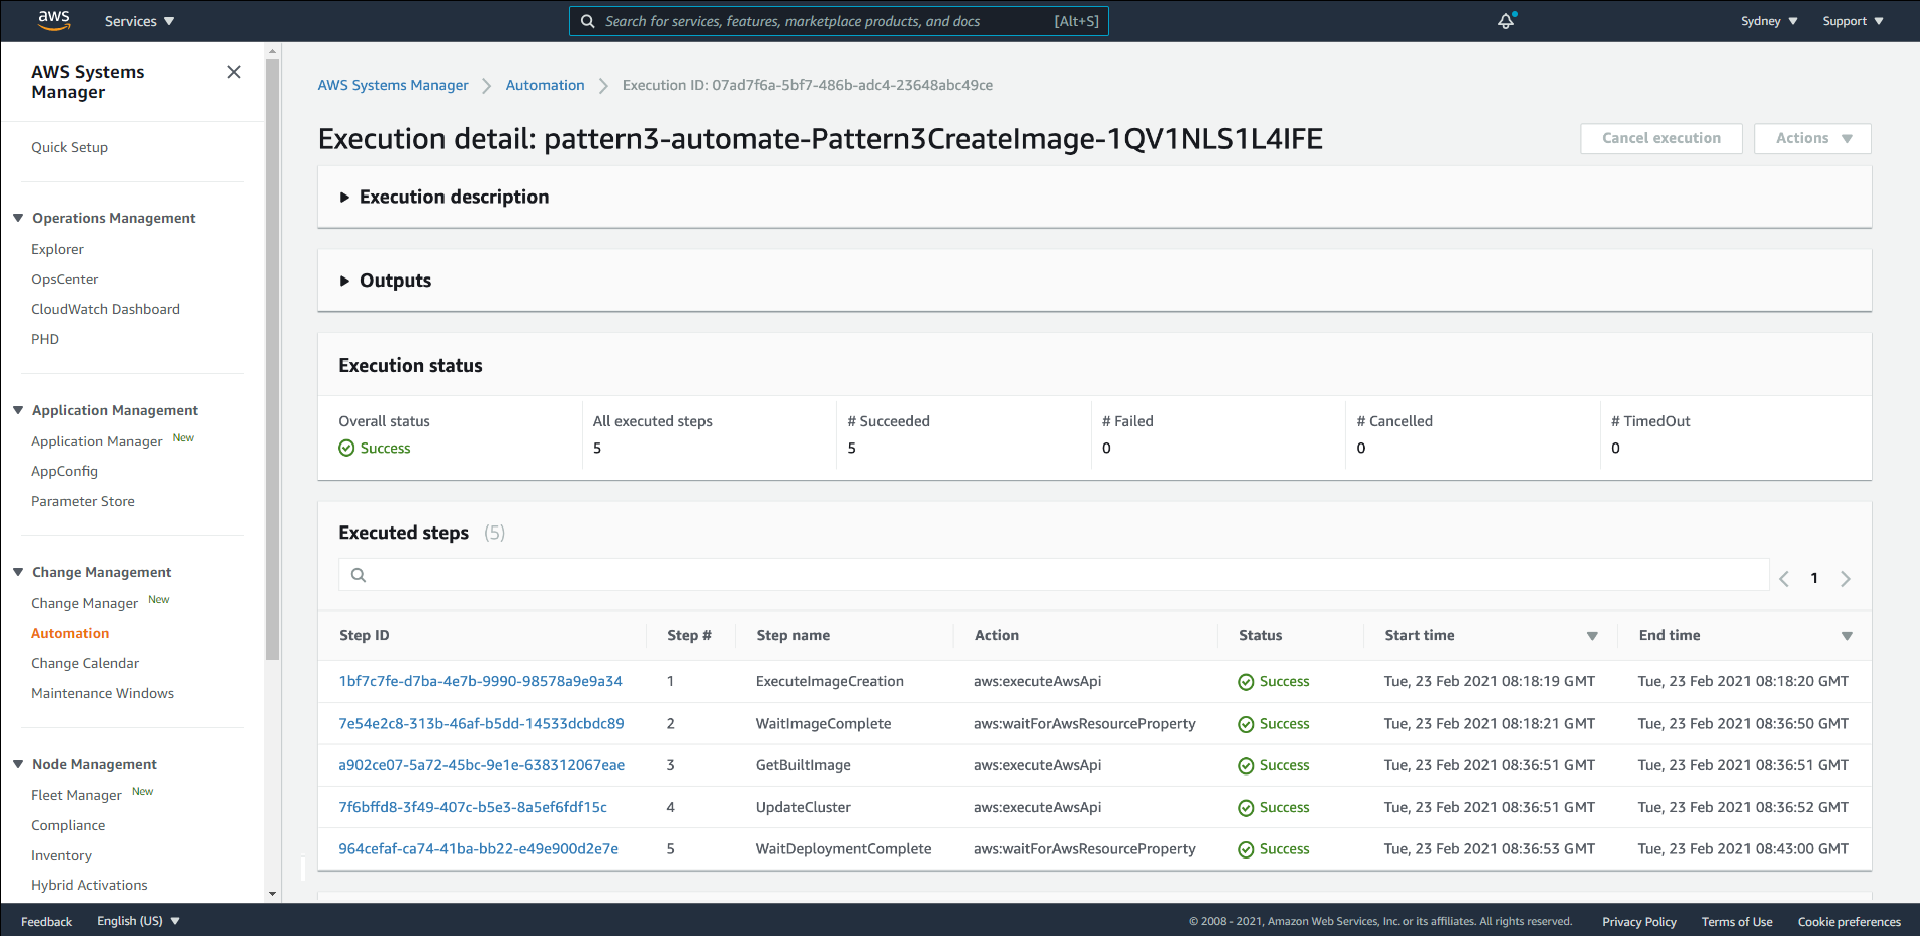
Task: Open step ID 1bf7c7fe-d7ba-4e7b-9990-98578a9e9a34
Action: tap(480, 681)
